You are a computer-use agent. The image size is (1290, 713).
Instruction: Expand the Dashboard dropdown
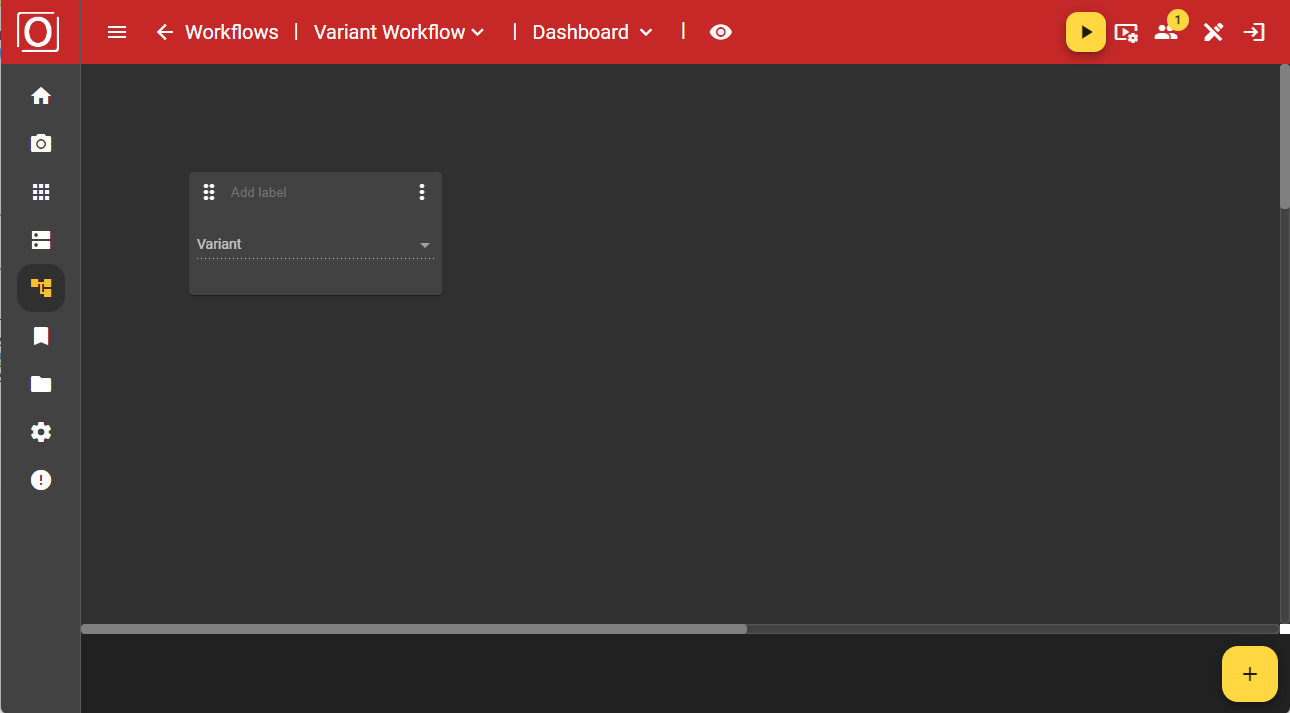coord(648,32)
